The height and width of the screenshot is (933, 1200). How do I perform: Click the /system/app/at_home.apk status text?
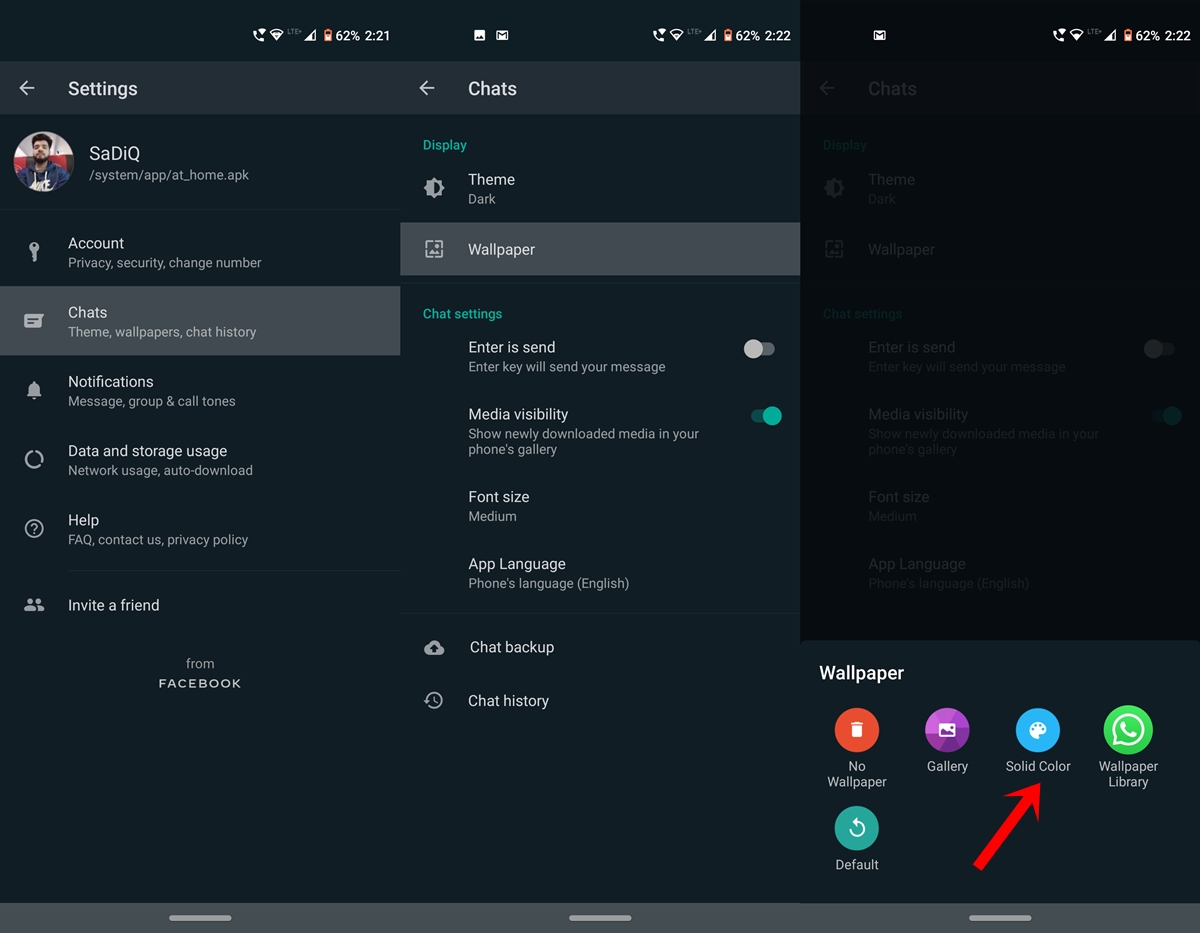(x=169, y=175)
